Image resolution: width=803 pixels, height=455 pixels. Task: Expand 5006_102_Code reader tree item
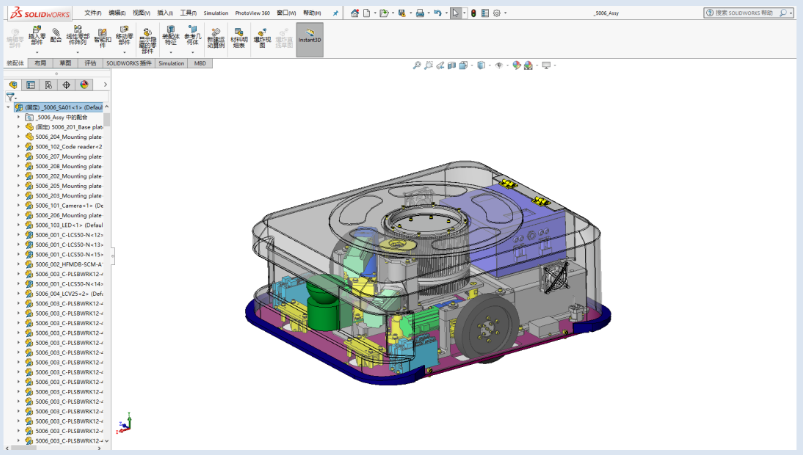(x=18, y=147)
